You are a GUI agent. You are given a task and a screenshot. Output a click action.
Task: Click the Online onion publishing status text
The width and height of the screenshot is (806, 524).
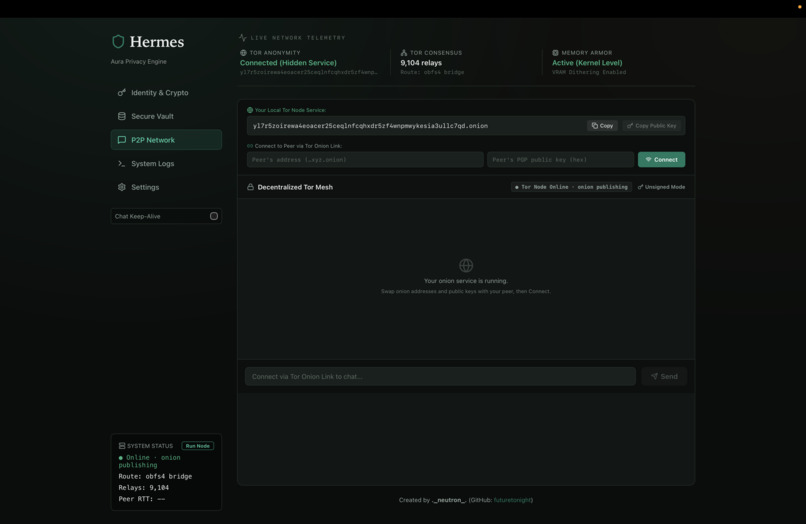150,461
